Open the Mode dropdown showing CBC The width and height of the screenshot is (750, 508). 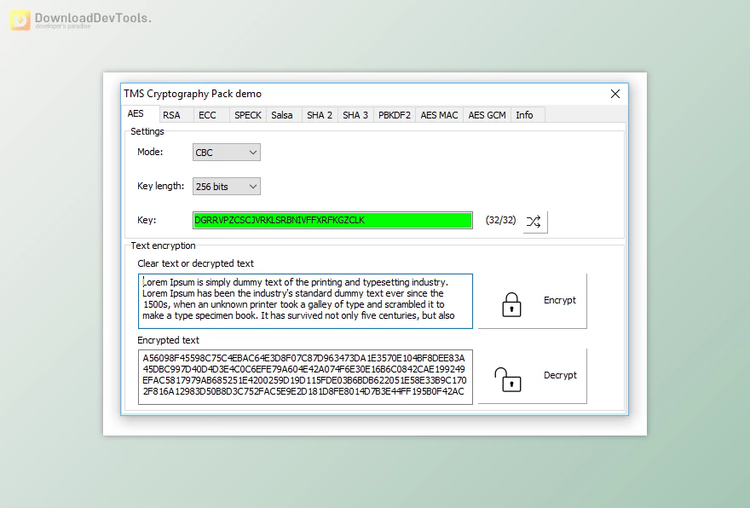pos(226,152)
